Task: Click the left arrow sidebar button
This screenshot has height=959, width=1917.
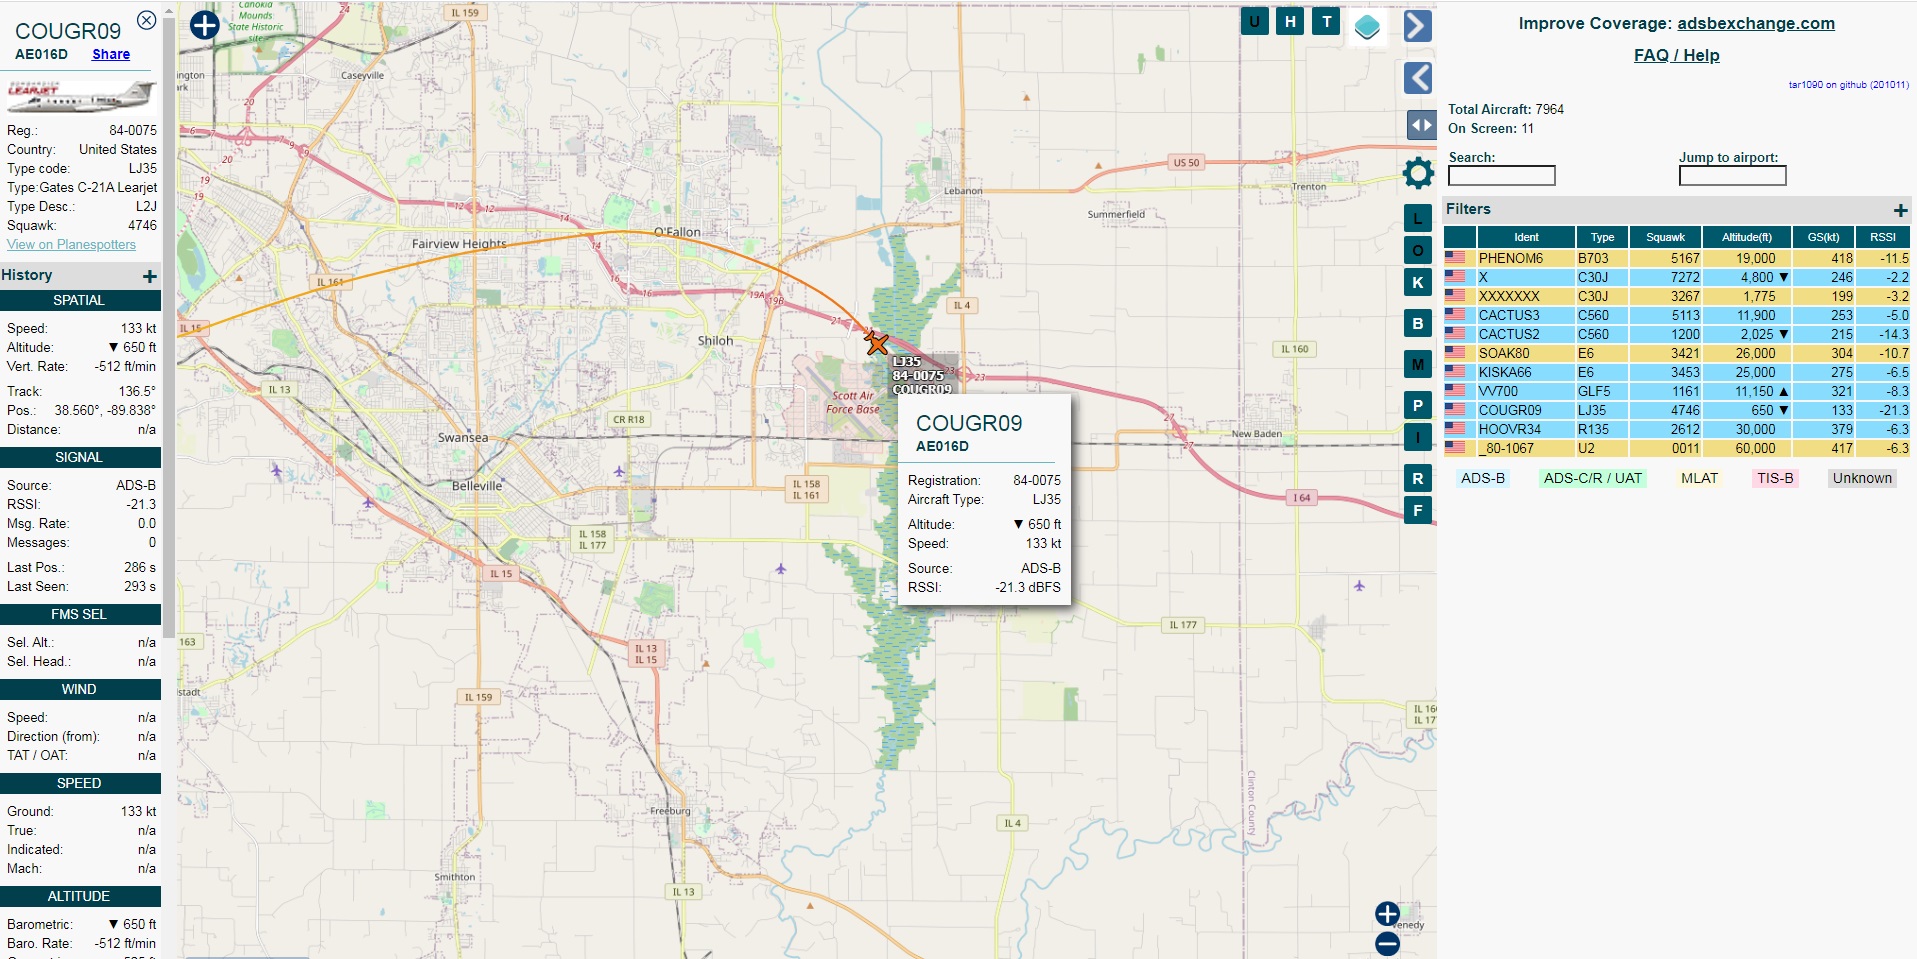Action: click(x=1418, y=78)
